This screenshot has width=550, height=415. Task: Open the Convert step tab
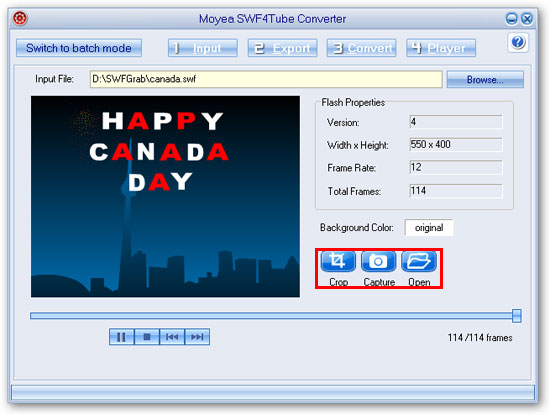(x=361, y=48)
